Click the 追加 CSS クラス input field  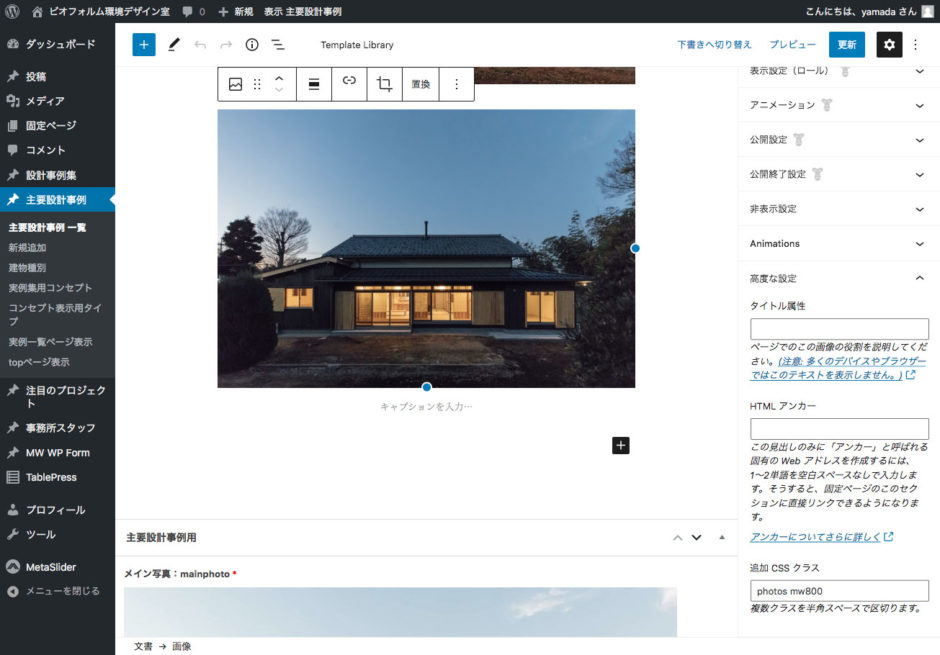[x=839, y=591]
